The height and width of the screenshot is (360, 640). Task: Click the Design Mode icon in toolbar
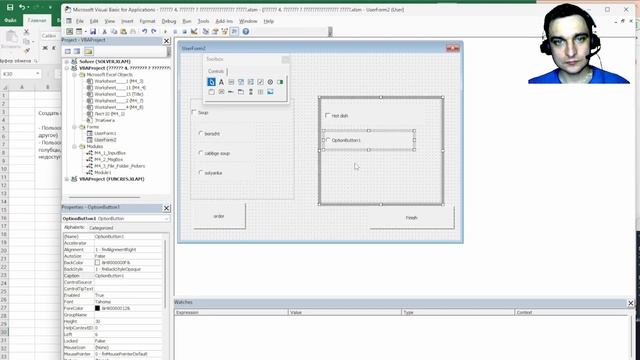coord(194,31)
